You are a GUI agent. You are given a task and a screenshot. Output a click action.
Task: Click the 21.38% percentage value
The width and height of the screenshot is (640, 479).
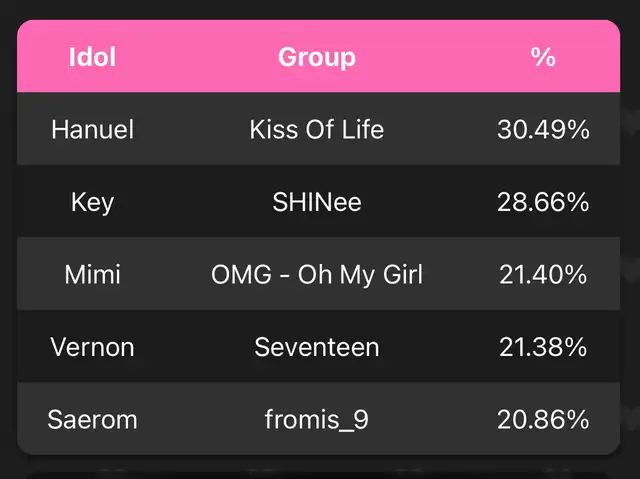coord(543,347)
